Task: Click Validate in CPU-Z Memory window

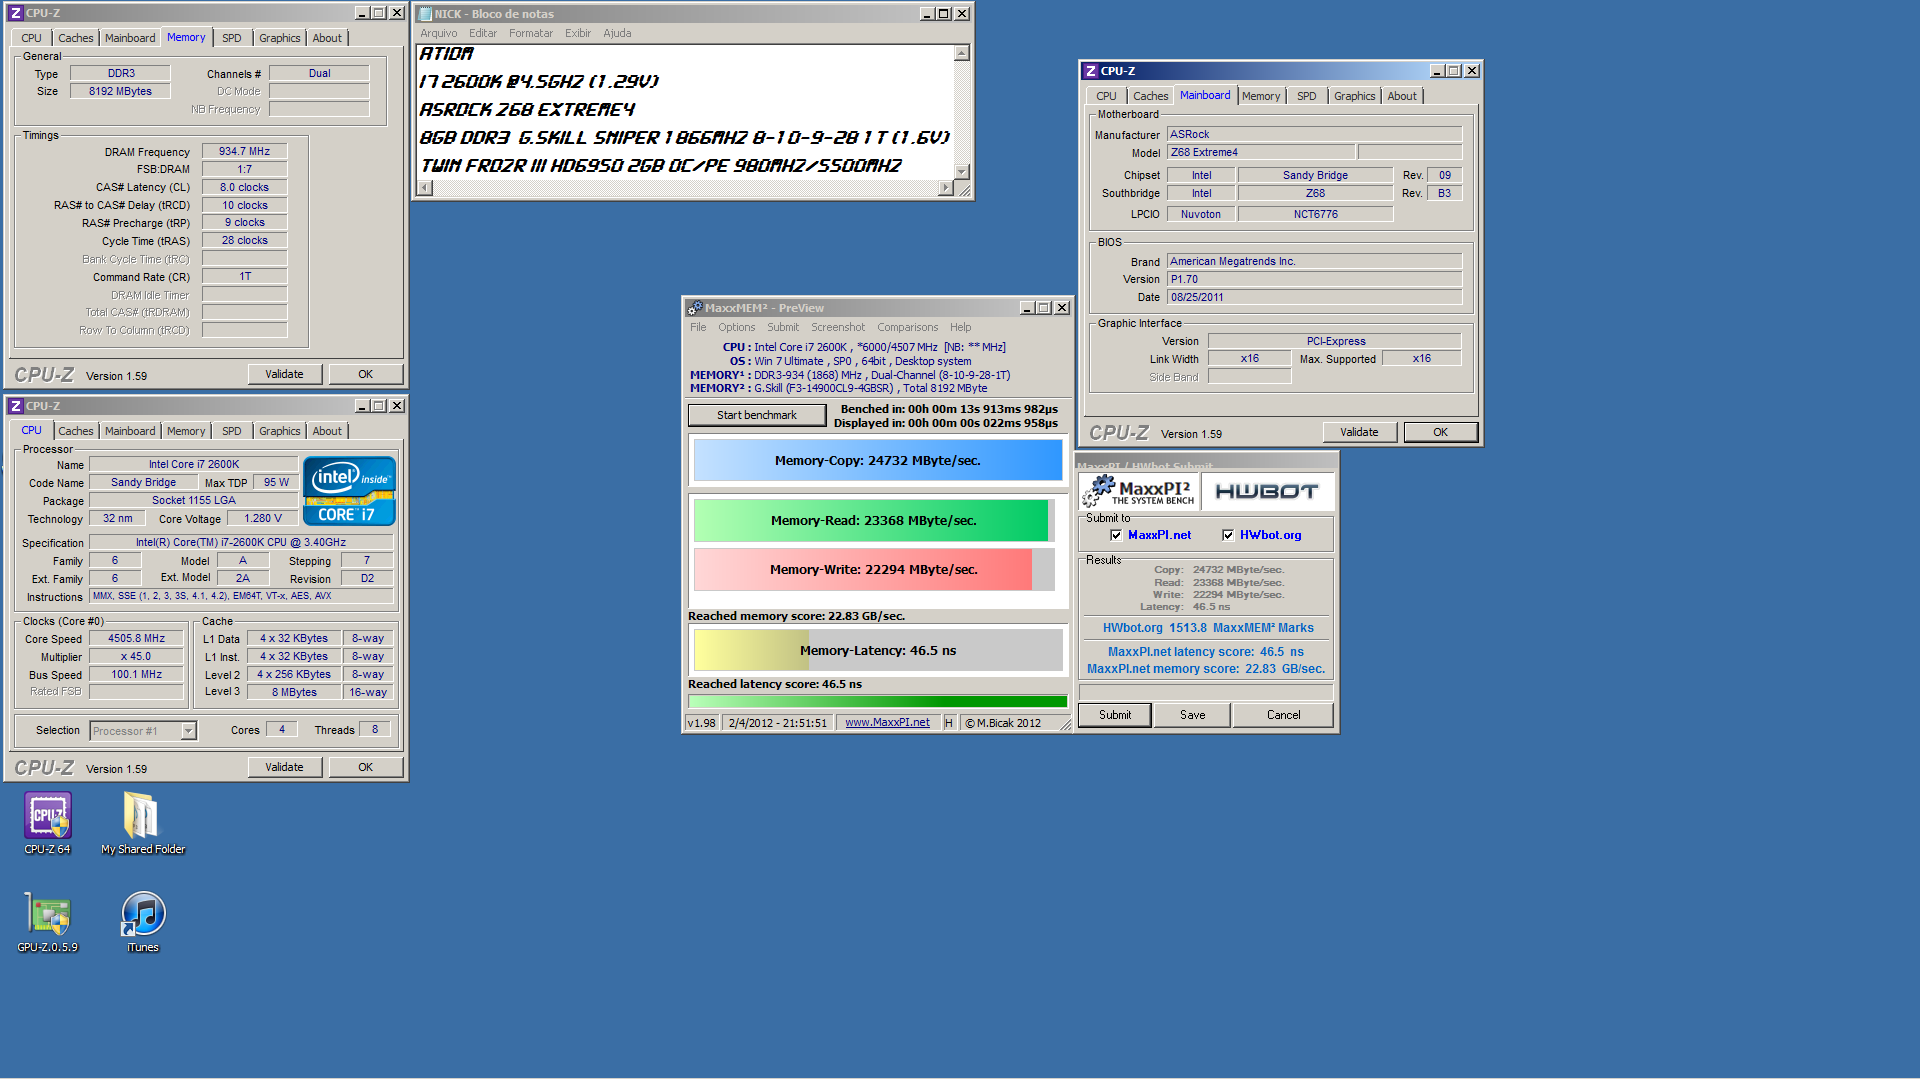Action: point(284,374)
